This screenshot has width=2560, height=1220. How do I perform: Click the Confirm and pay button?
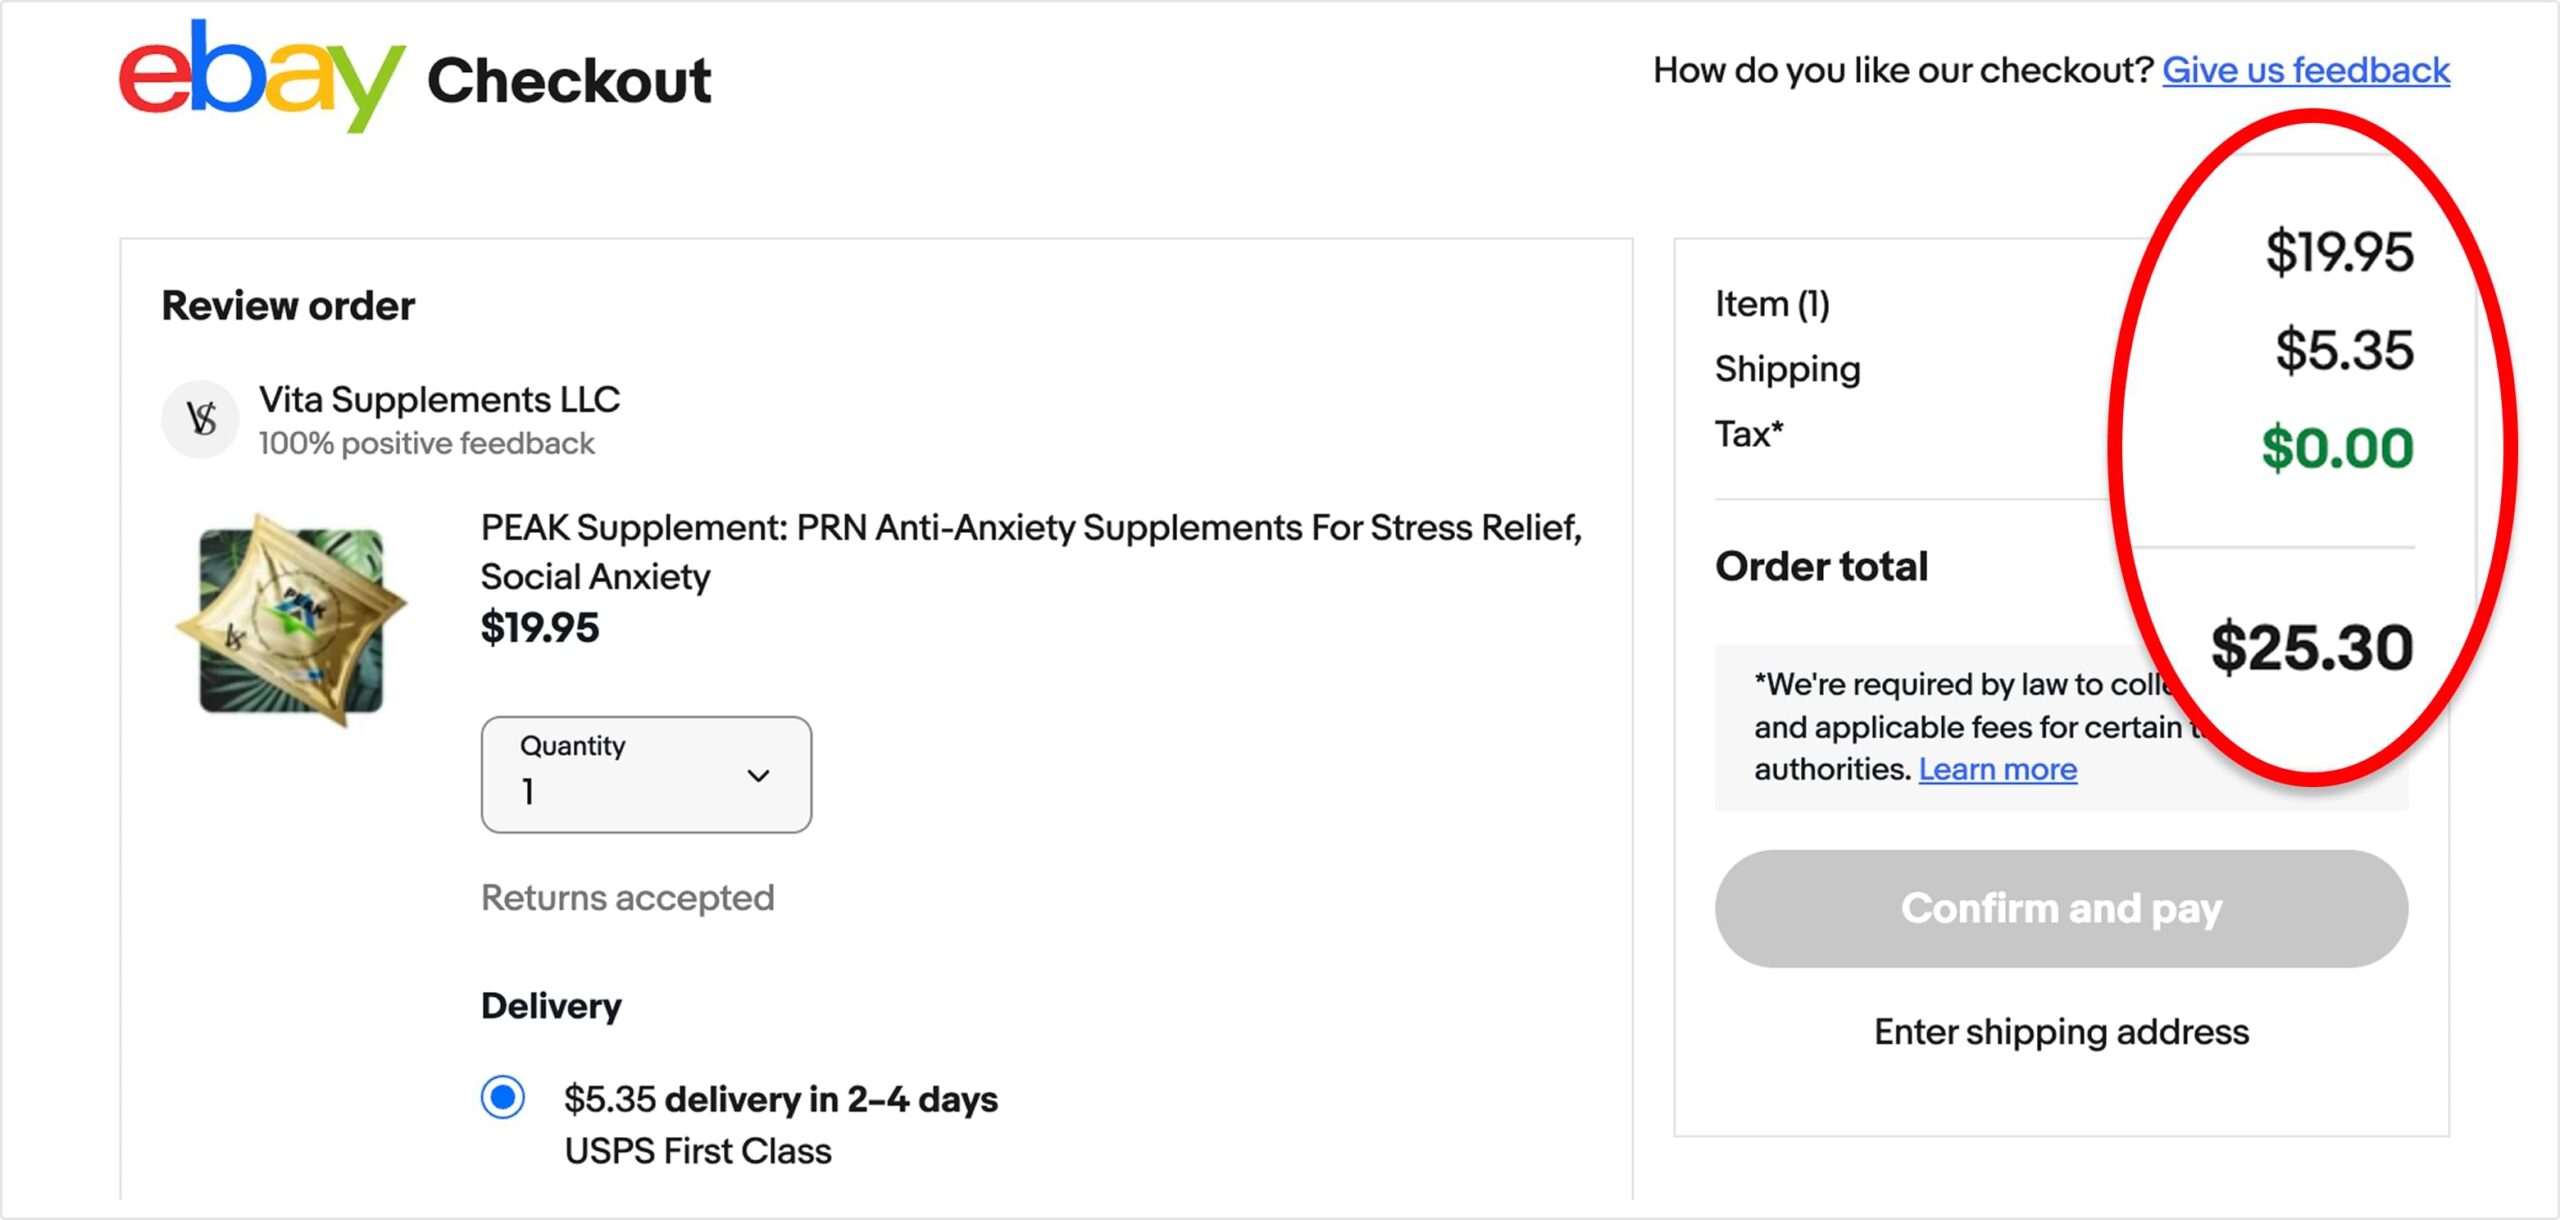click(2061, 908)
